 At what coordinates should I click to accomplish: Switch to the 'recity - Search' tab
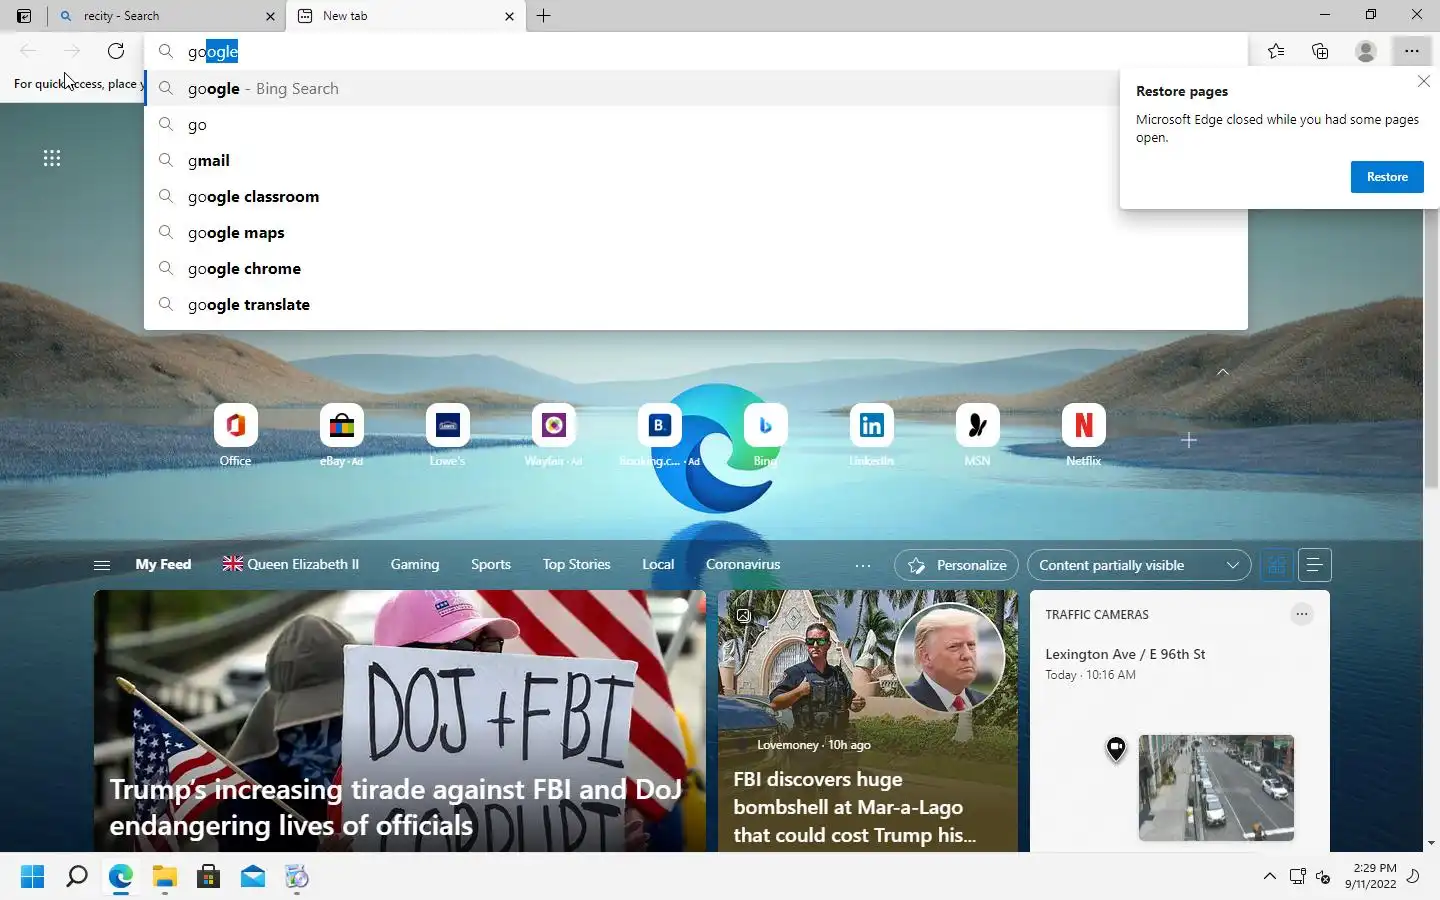click(x=166, y=16)
